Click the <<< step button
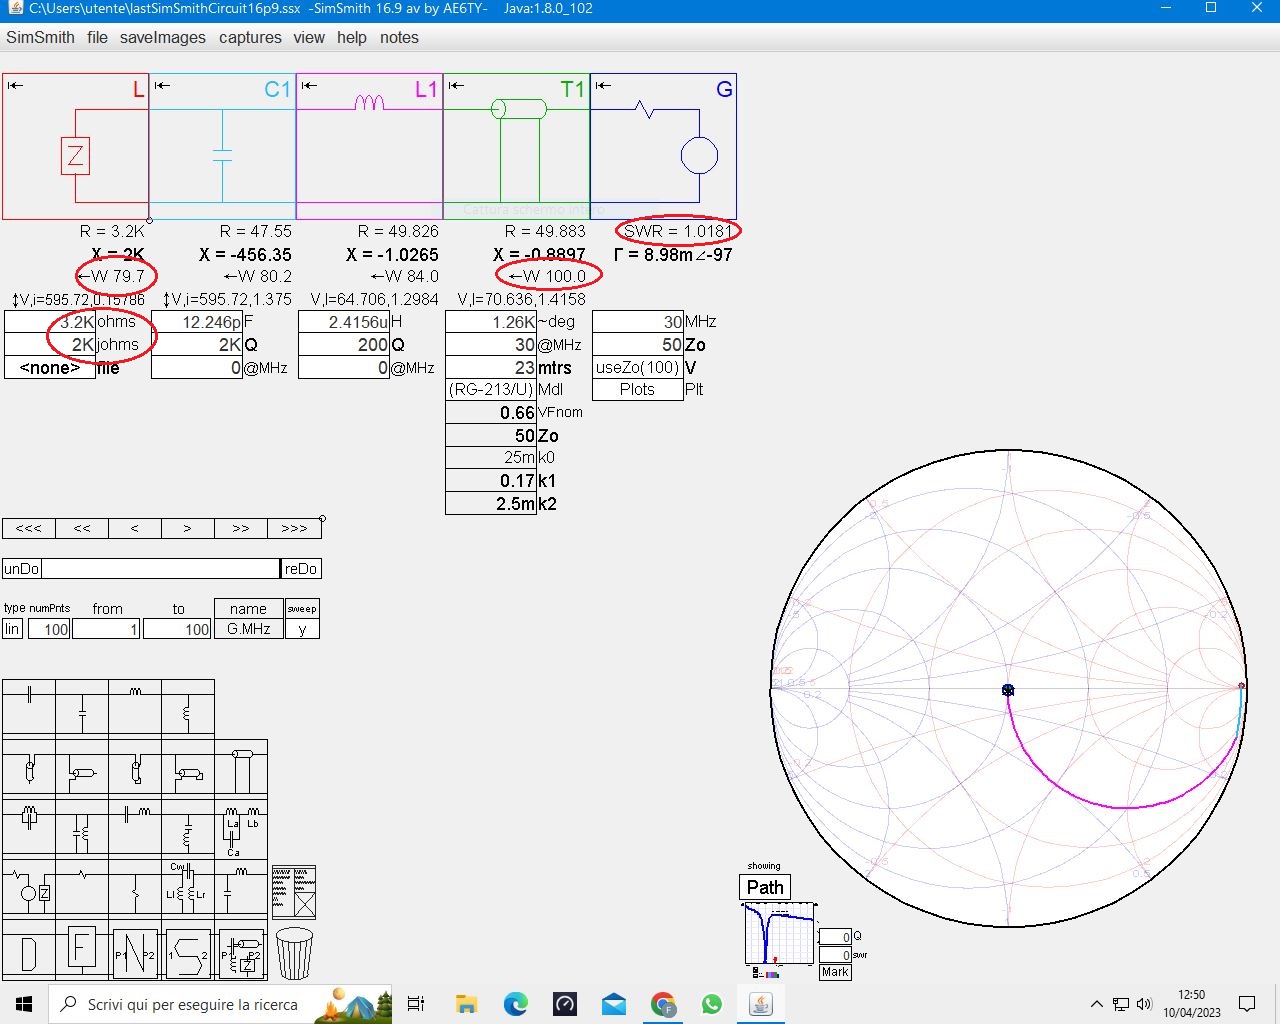Image resolution: width=1280 pixels, height=1024 pixels. 29,528
